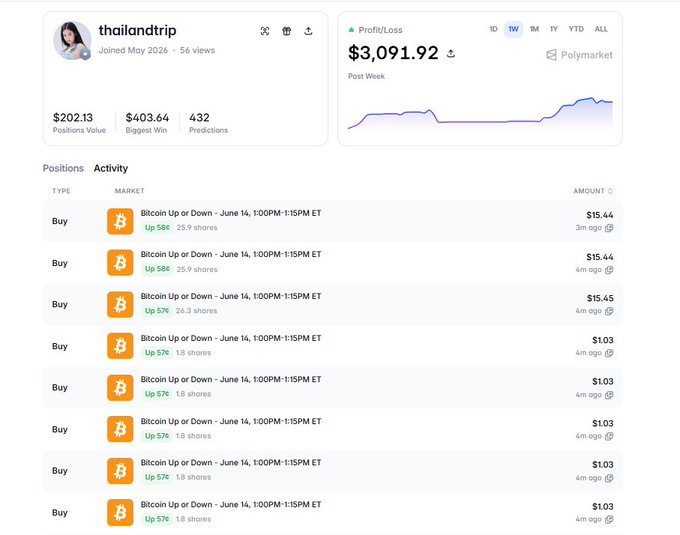Screen dimensions: 680x535
Task: Select the 1W profit range
Action: click(x=513, y=29)
